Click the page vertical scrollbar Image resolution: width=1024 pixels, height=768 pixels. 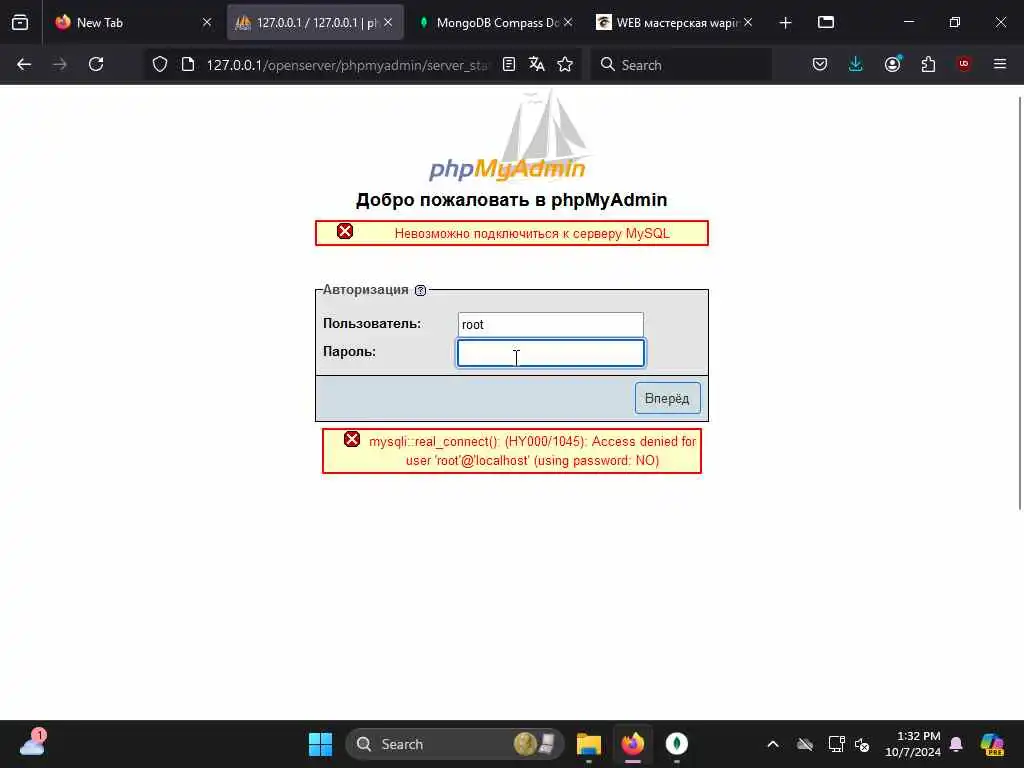[x=1020, y=302]
